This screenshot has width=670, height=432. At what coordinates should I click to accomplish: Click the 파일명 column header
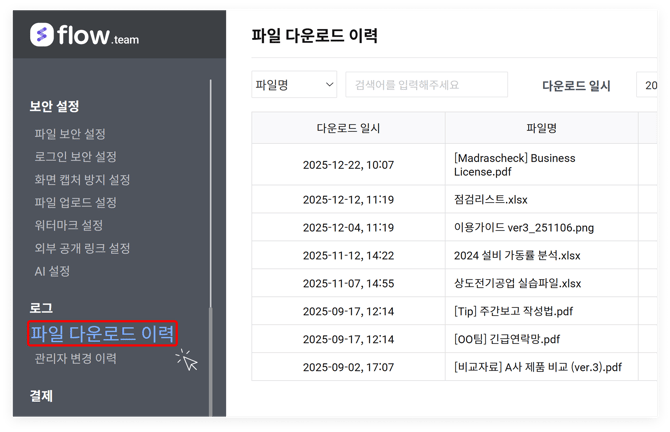541,128
